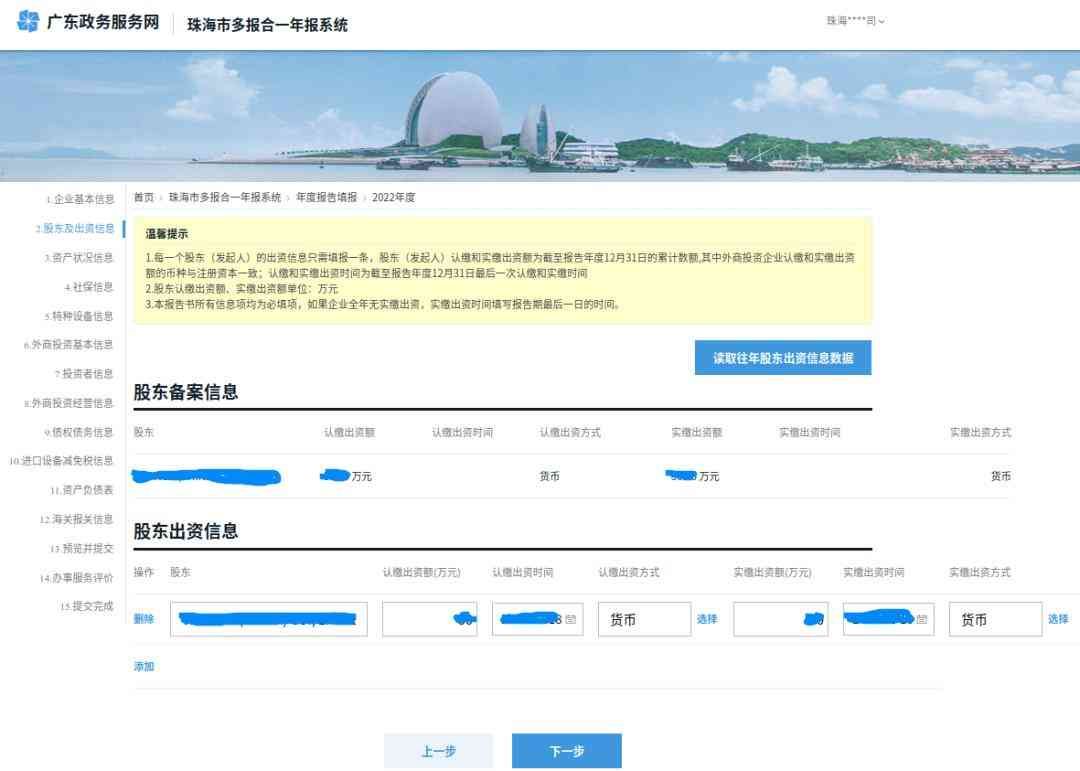The width and height of the screenshot is (1080, 771).
Task: Click the 股东 name input field
Action: pos(268,619)
